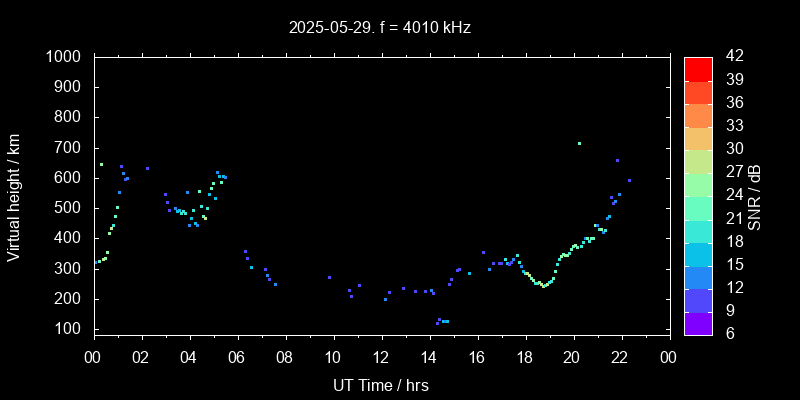Screen dimensions: 800x400
Task: Click the 06 hour tick on time axis
Action: pyautogui.click(x=237, y=357)
